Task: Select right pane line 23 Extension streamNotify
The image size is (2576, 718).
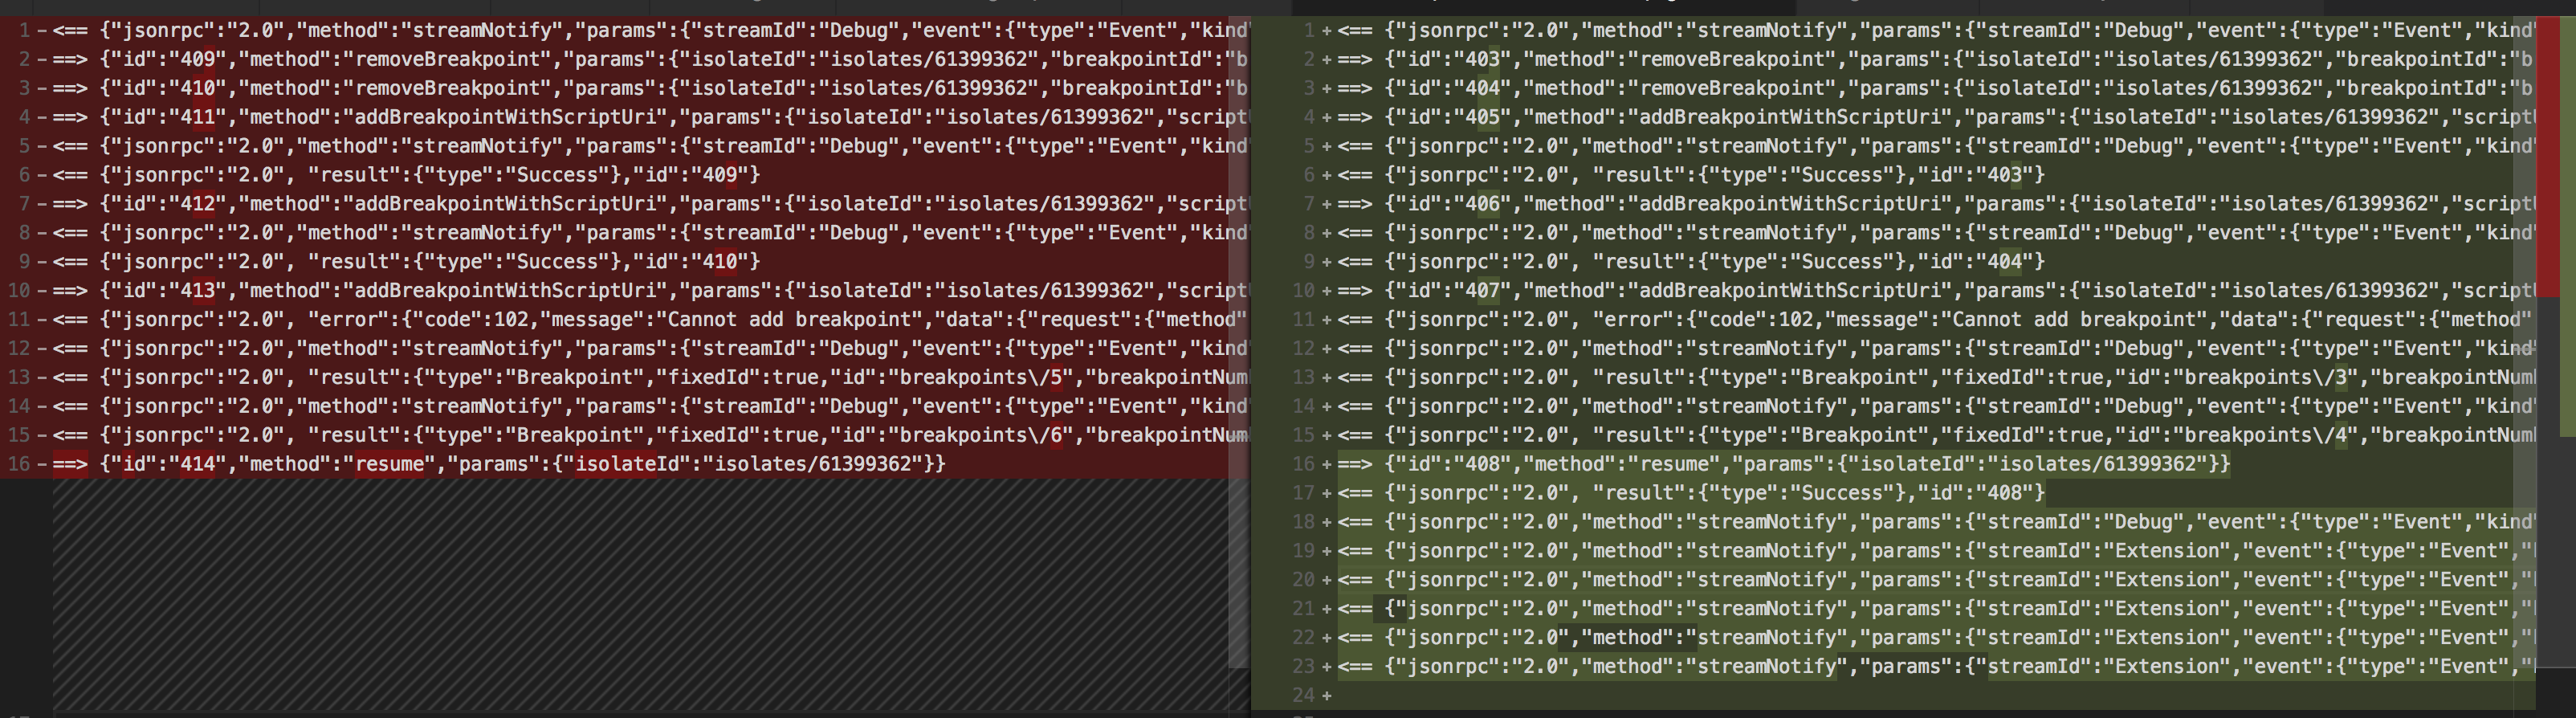Action: tap(1936, 668)
